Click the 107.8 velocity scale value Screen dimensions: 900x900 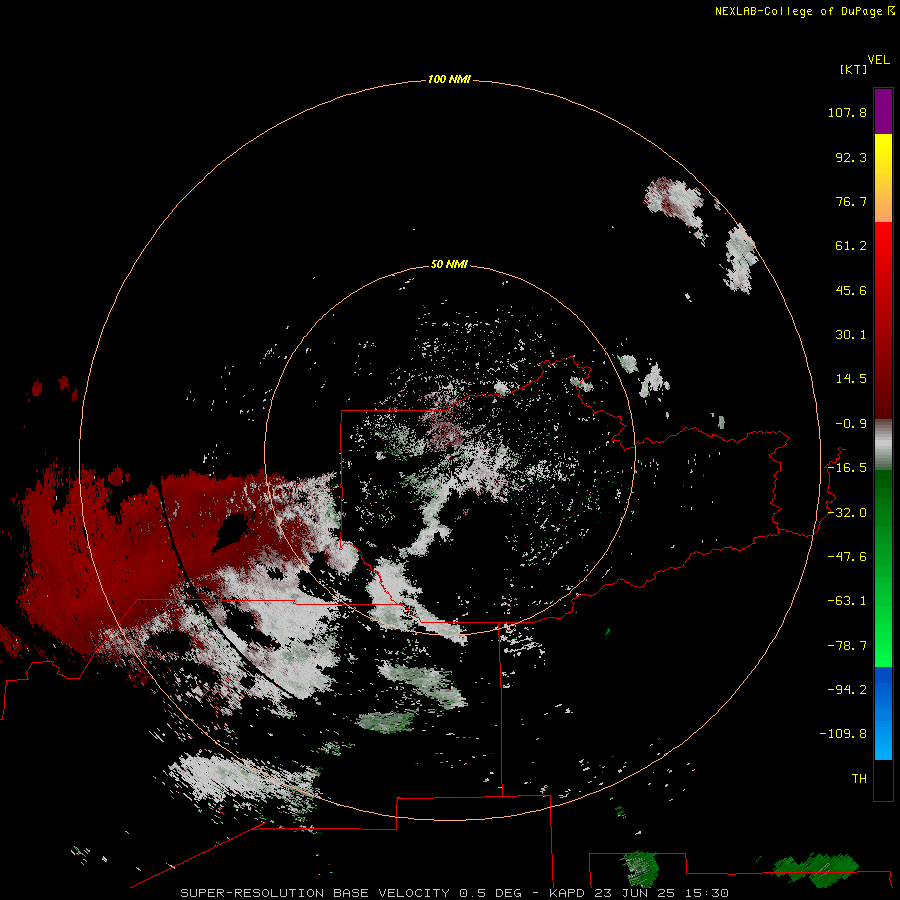[847, 112]
